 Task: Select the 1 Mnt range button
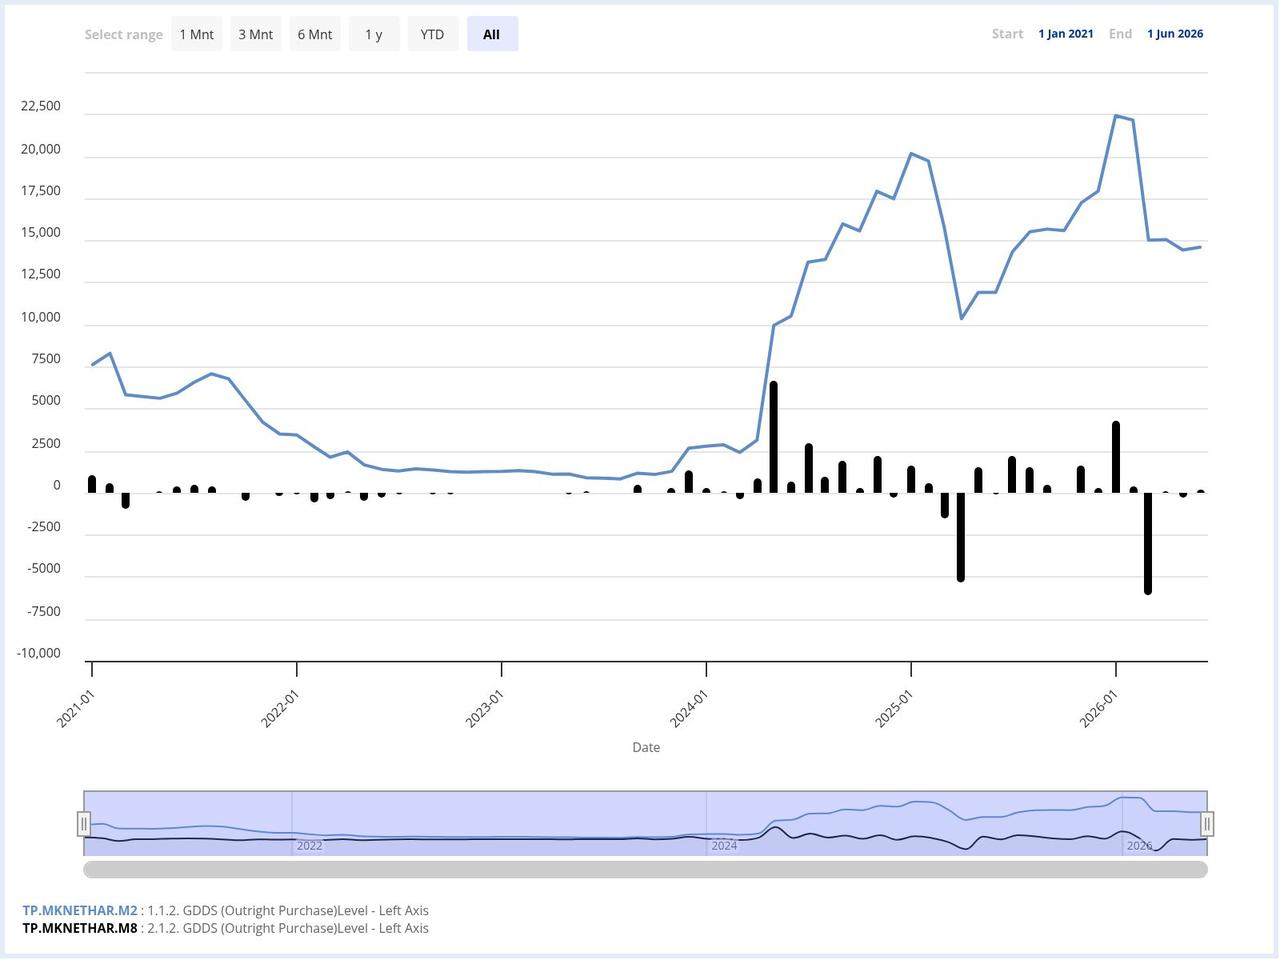click(x=196, y=34)
